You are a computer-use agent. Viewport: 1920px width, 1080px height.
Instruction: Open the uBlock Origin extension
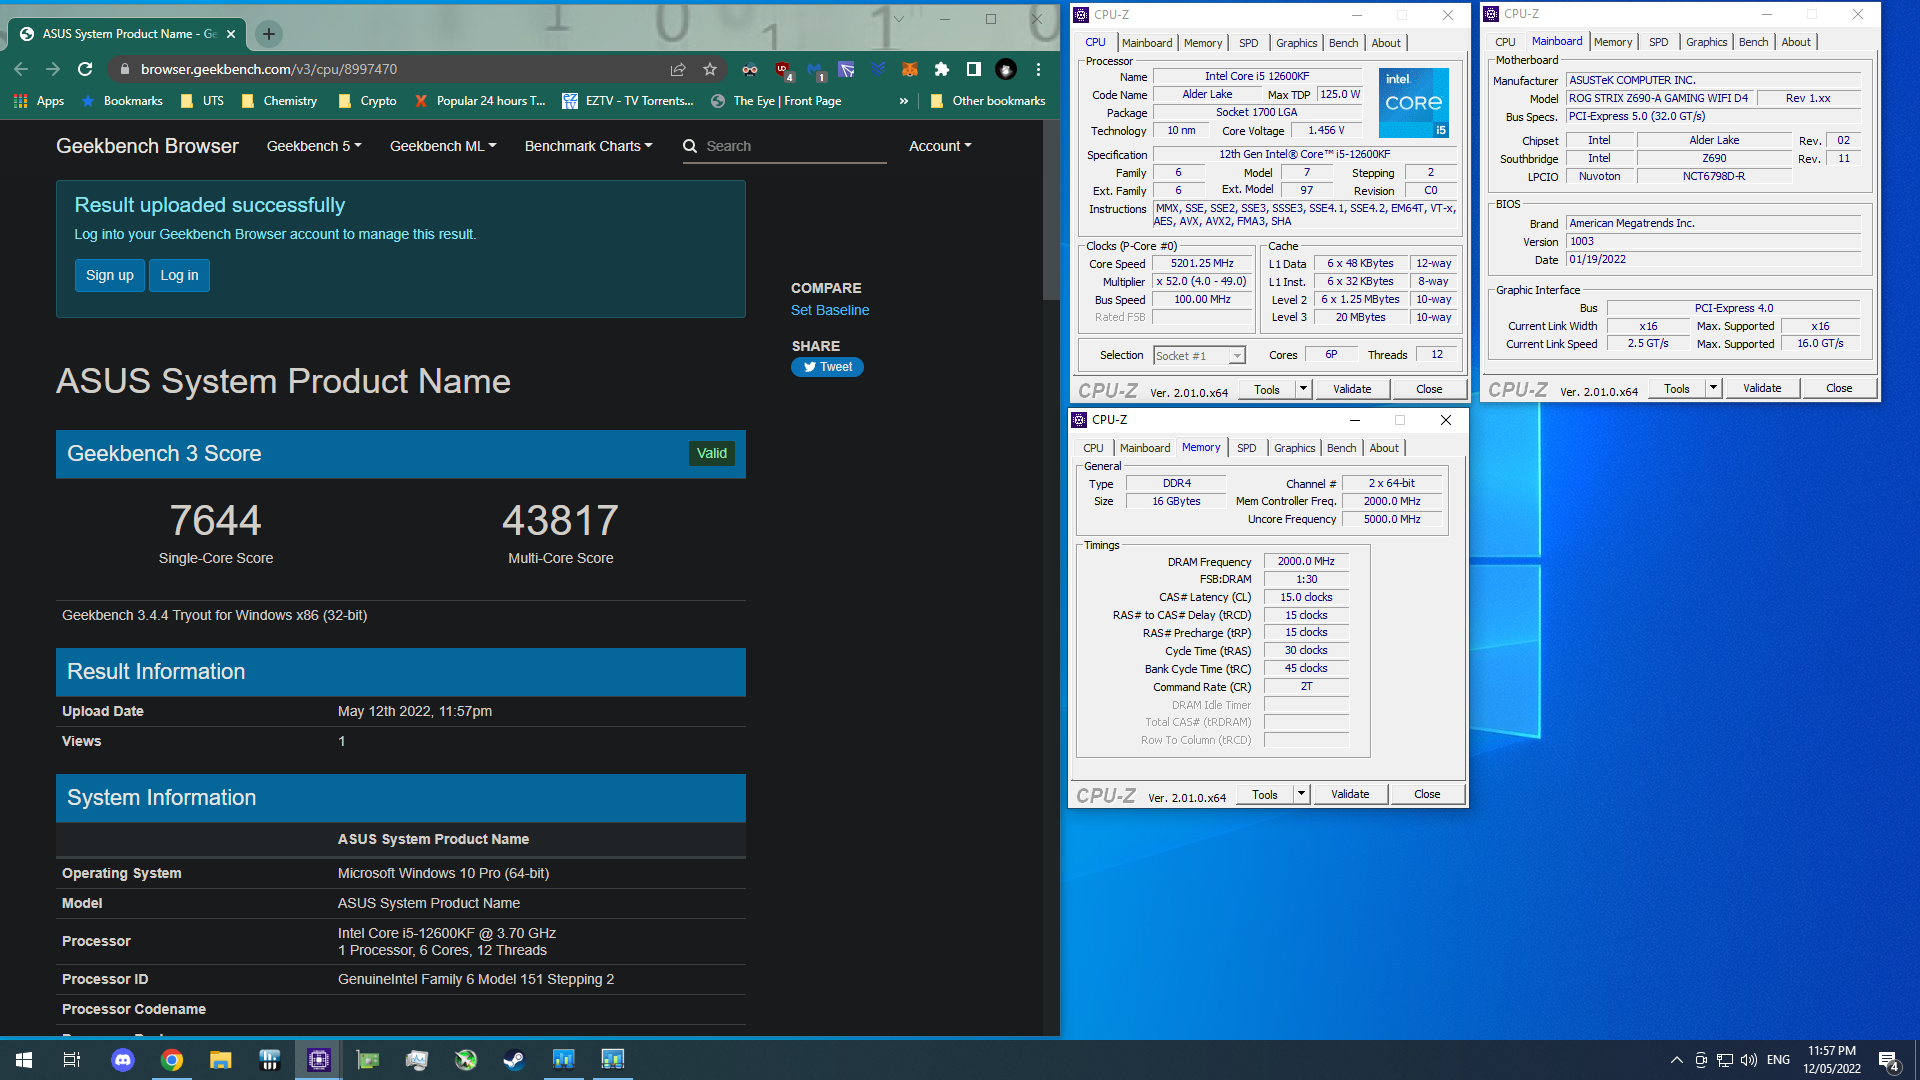click(x=783, y=70)
